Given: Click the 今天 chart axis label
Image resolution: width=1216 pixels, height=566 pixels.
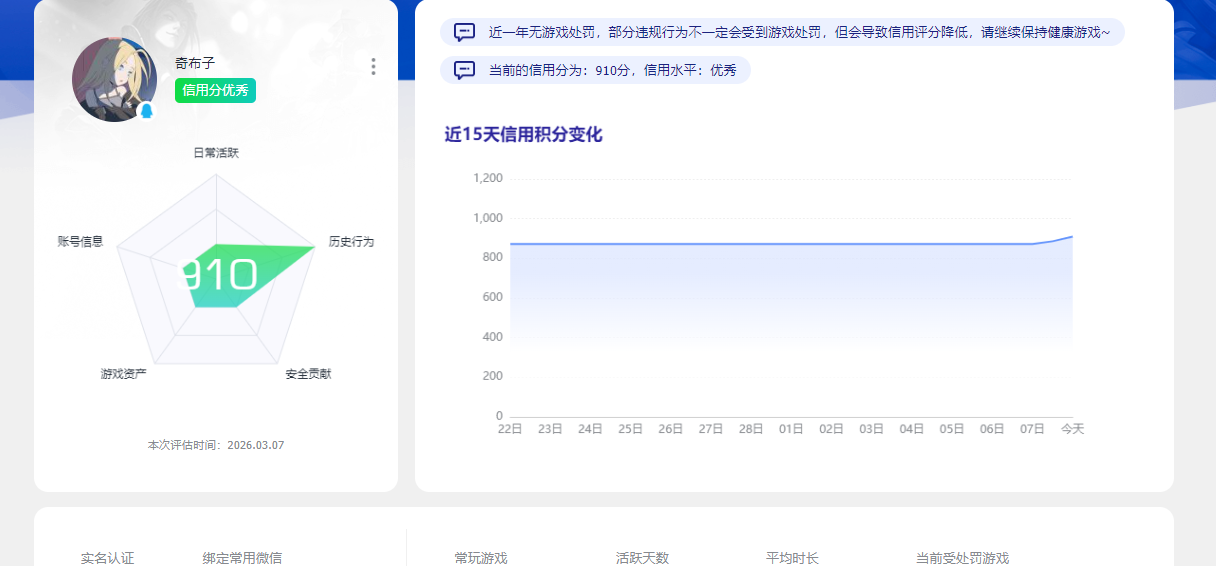Looking at the screenshot, I should (1072, 429).
